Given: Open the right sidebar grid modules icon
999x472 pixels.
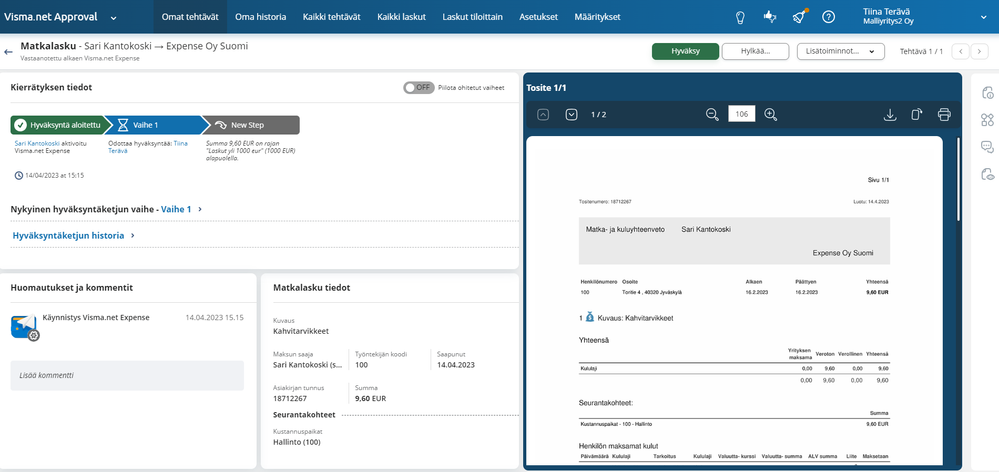Looking at the screenshot, I should 988,120.
